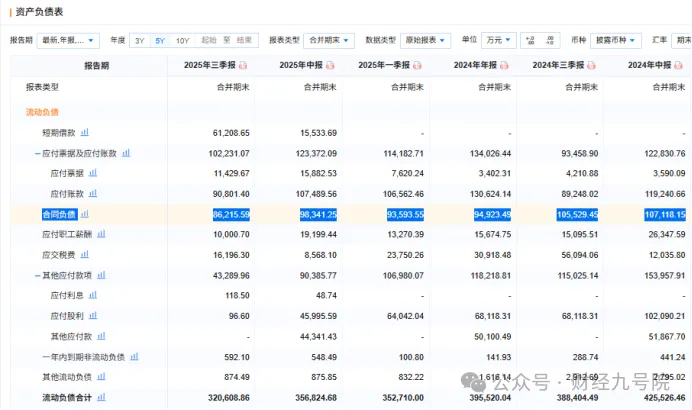Click the 134,026.44 cell in 2024年年报
Image resolution: width=692 pixels, height=410 pixels.
(x=490, y=154)
